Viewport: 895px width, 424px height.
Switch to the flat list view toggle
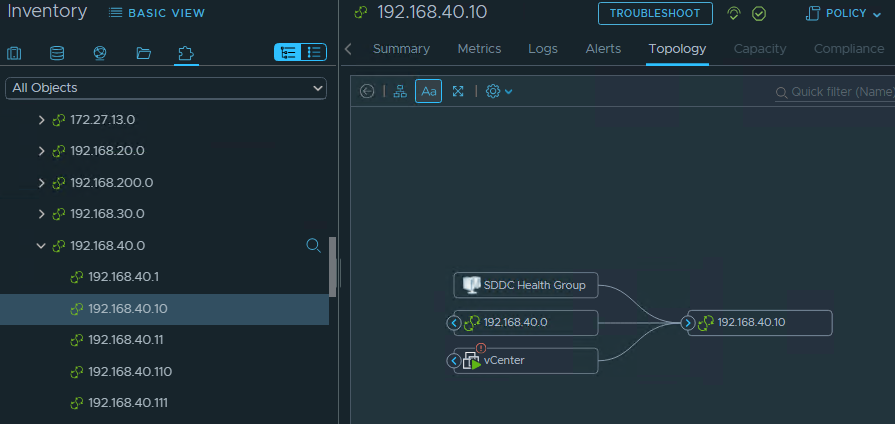point(314,53)
